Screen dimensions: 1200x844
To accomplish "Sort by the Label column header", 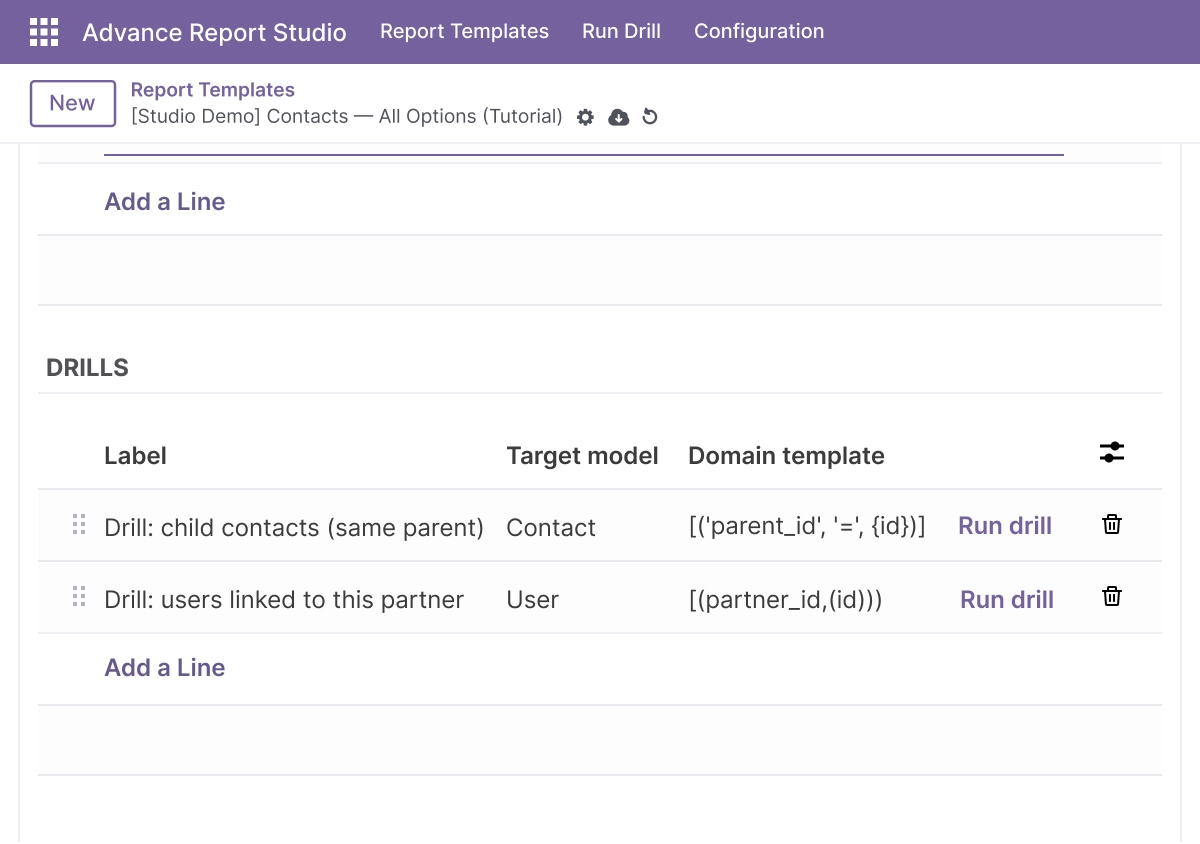I will pos(135,456).
